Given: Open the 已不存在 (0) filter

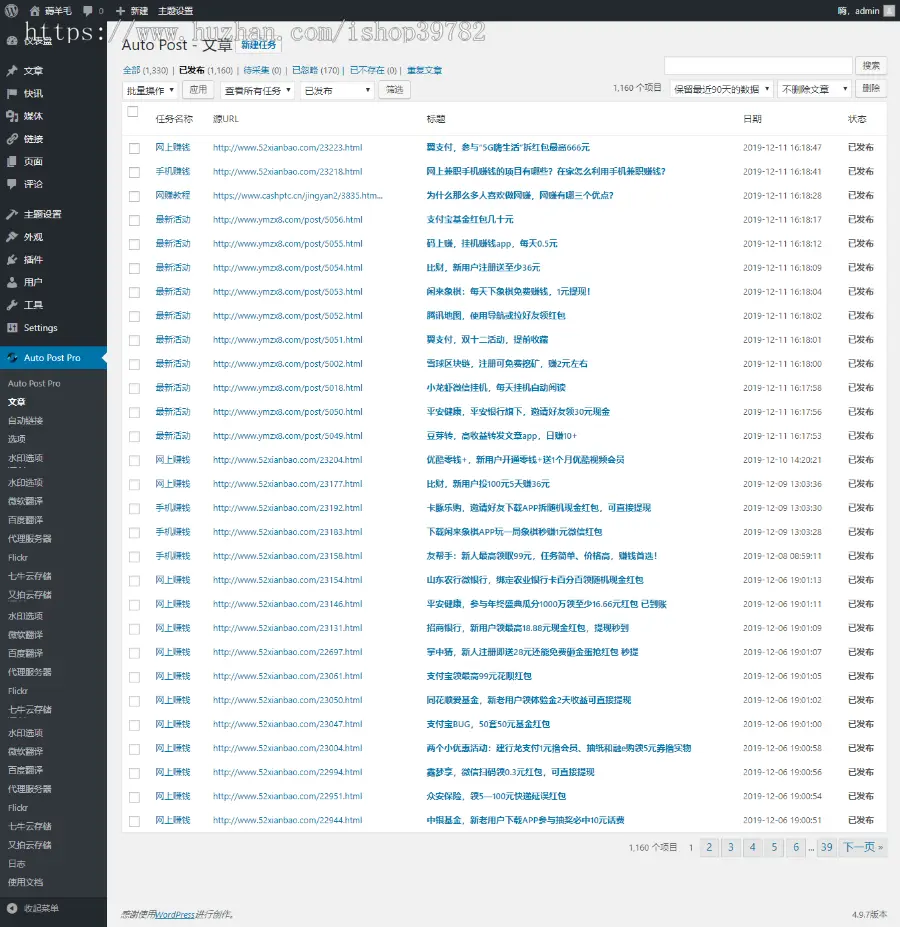Looking at the screenshot, I should (x=373, y=70).
